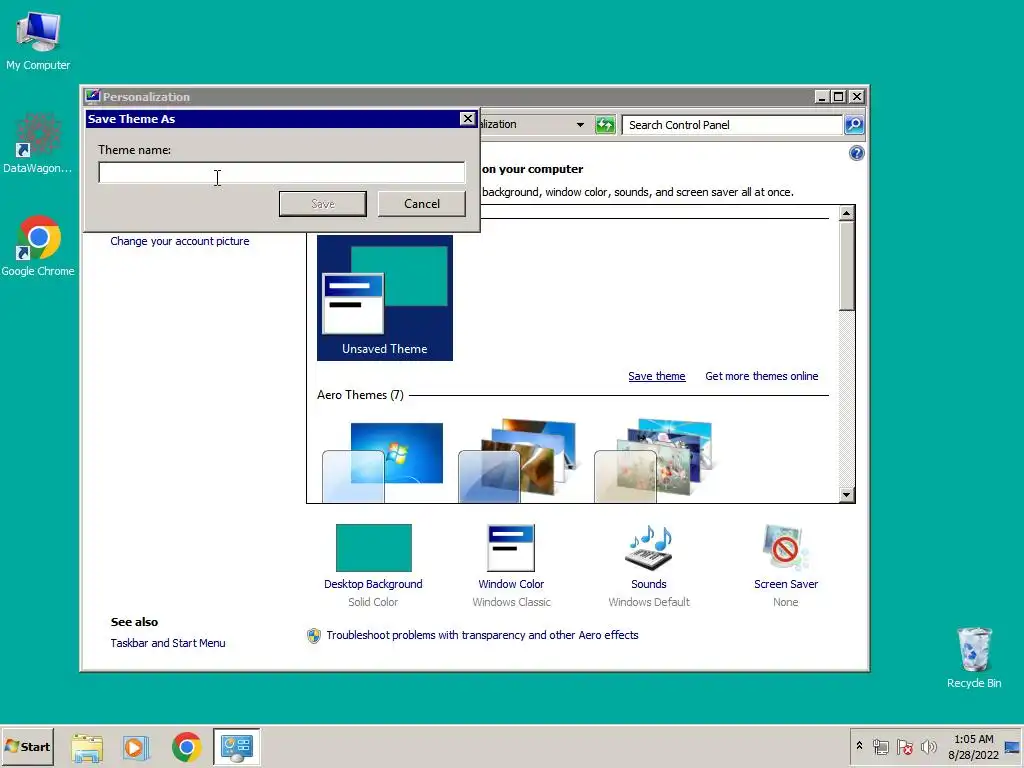1024x768 pixels.
Task: Click the Show desktop icon in tray
Action: (x=1012, y=747)
